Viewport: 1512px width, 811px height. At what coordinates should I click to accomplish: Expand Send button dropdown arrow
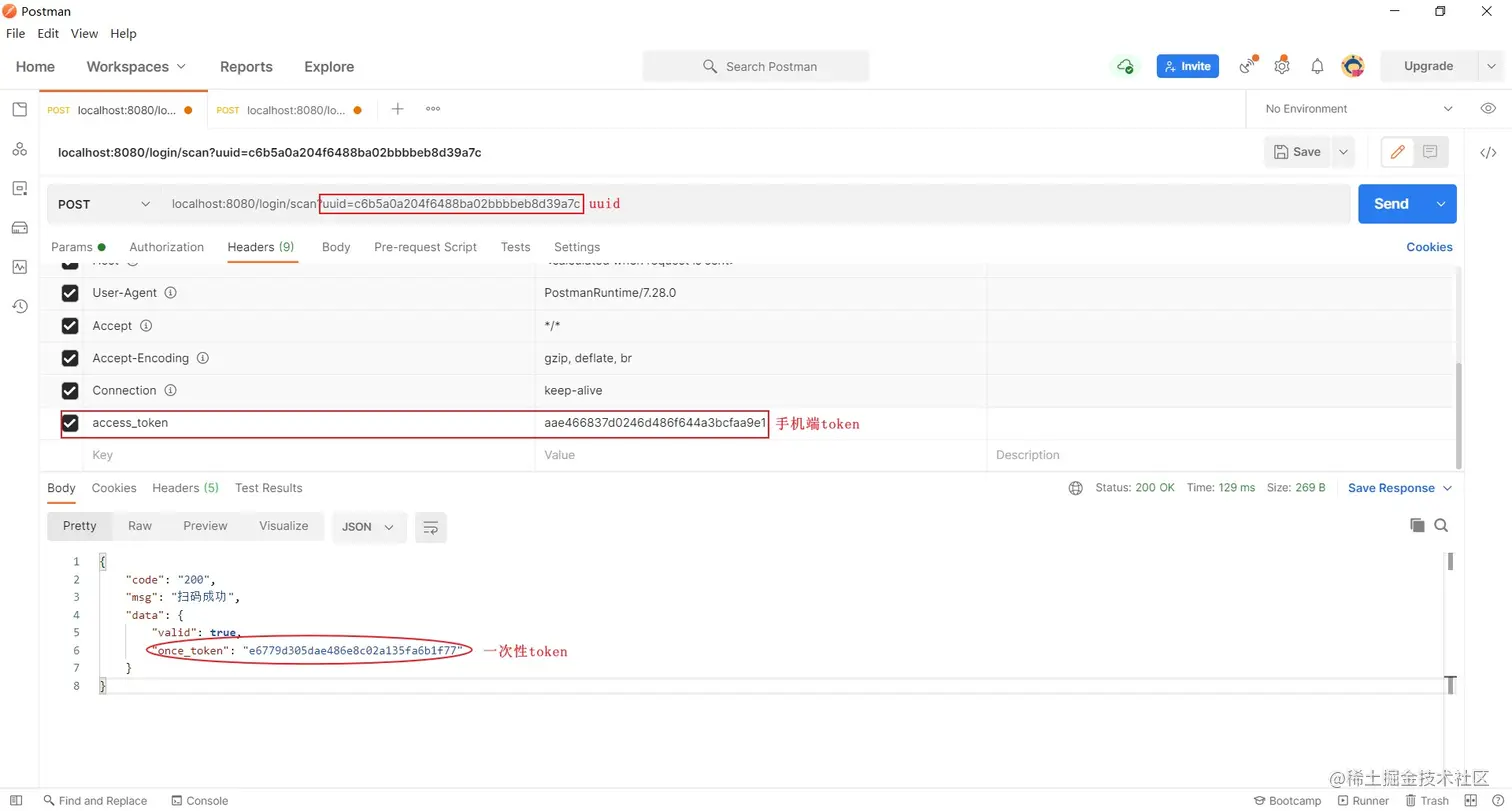1441,204
